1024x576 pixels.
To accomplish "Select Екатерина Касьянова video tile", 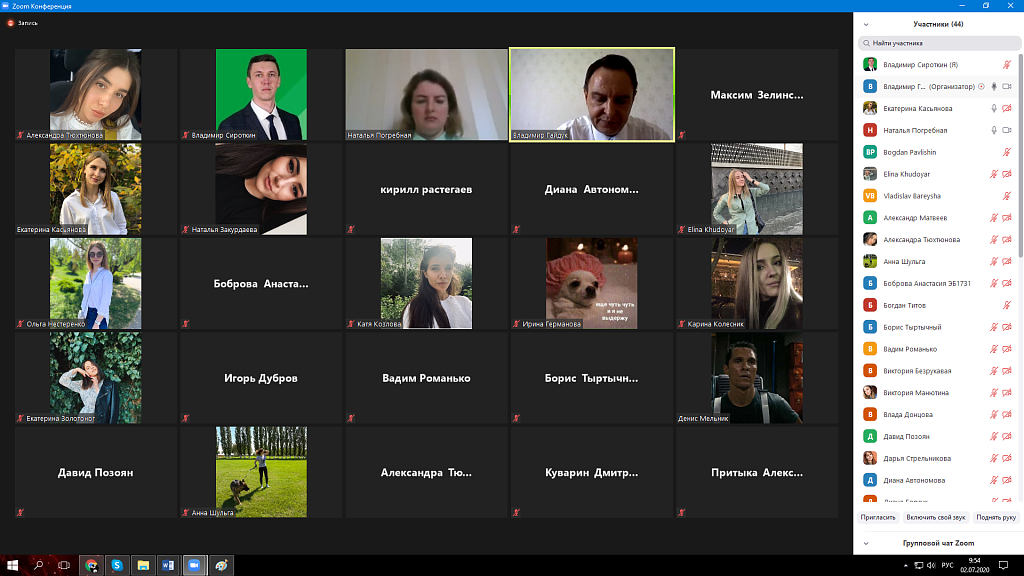I will (x=96, y=189).
